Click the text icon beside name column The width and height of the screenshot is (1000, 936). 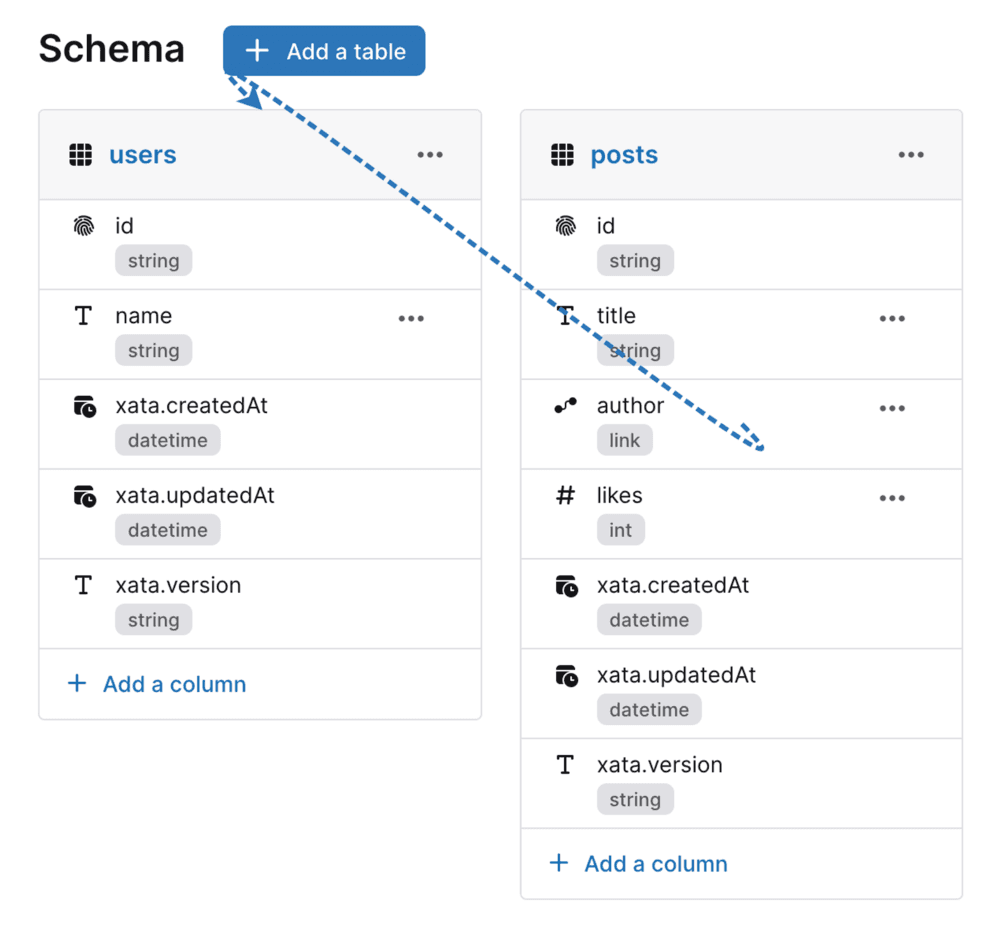[x=84, y=316]
